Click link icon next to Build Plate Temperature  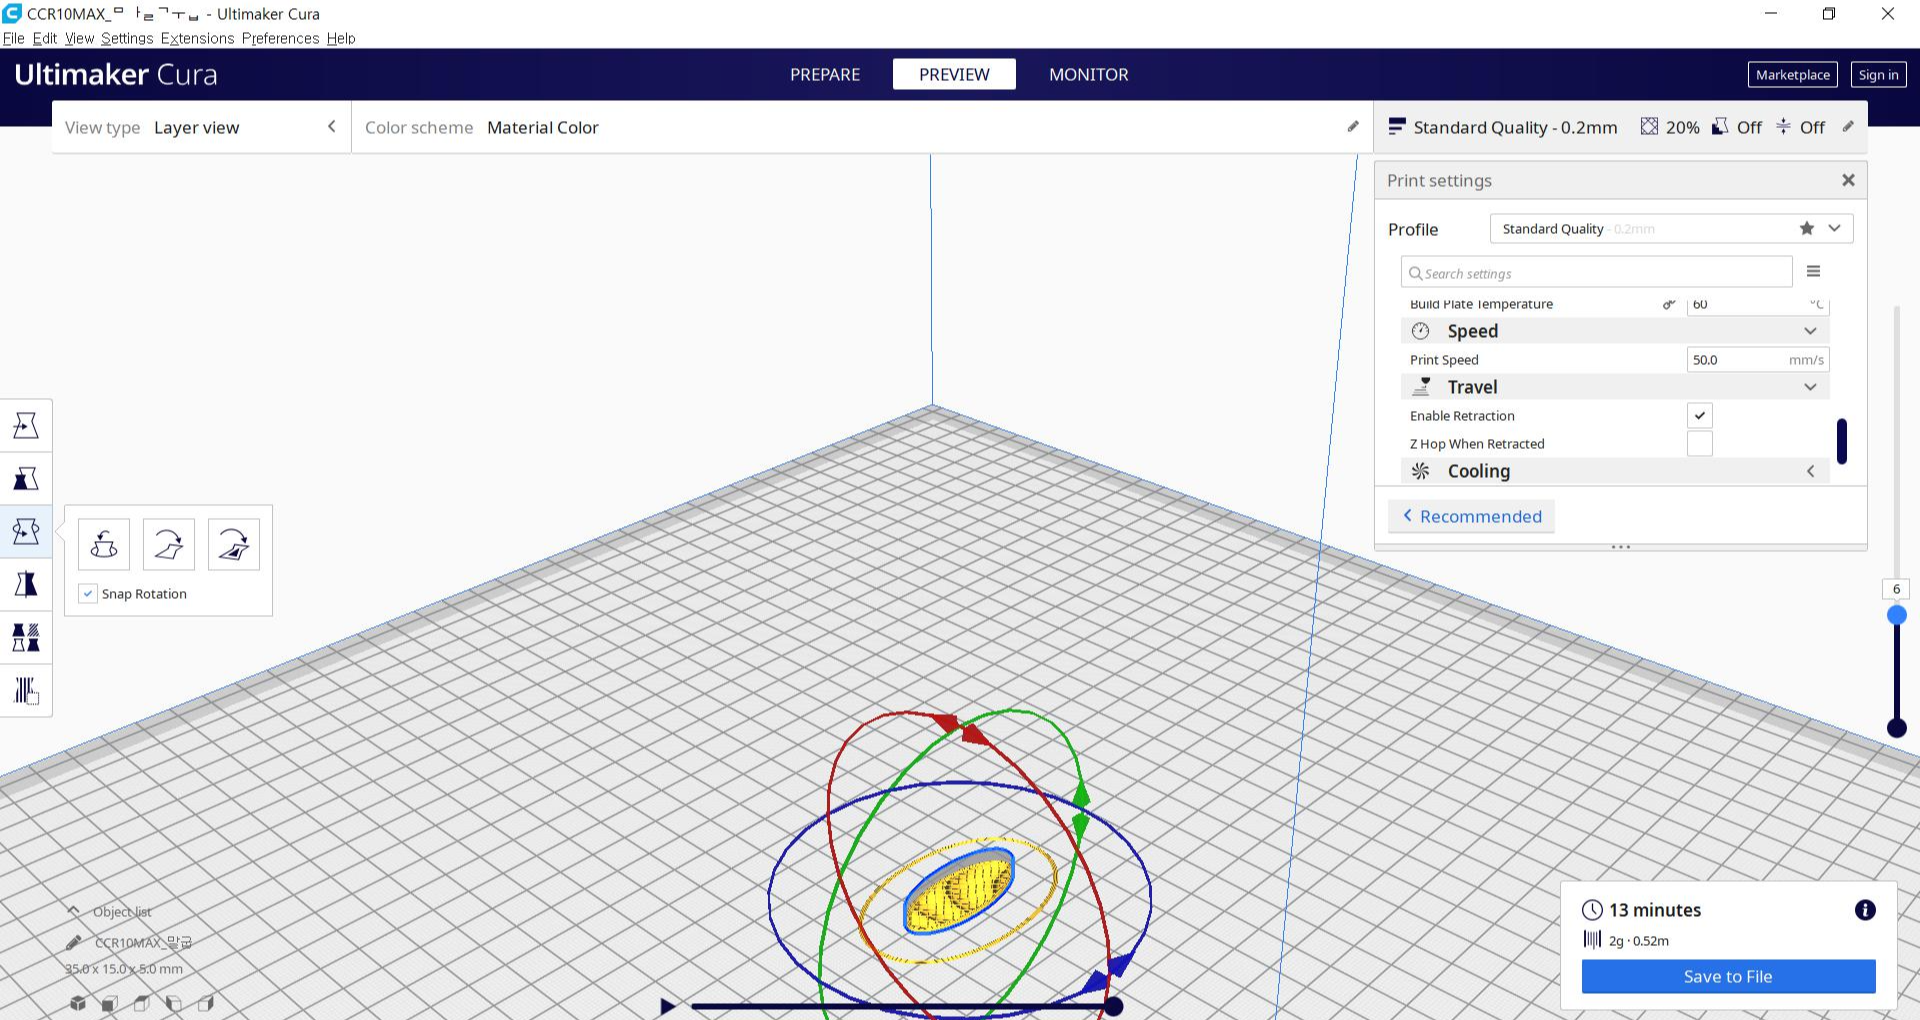pyautogui.click(x=1669, y=304)
